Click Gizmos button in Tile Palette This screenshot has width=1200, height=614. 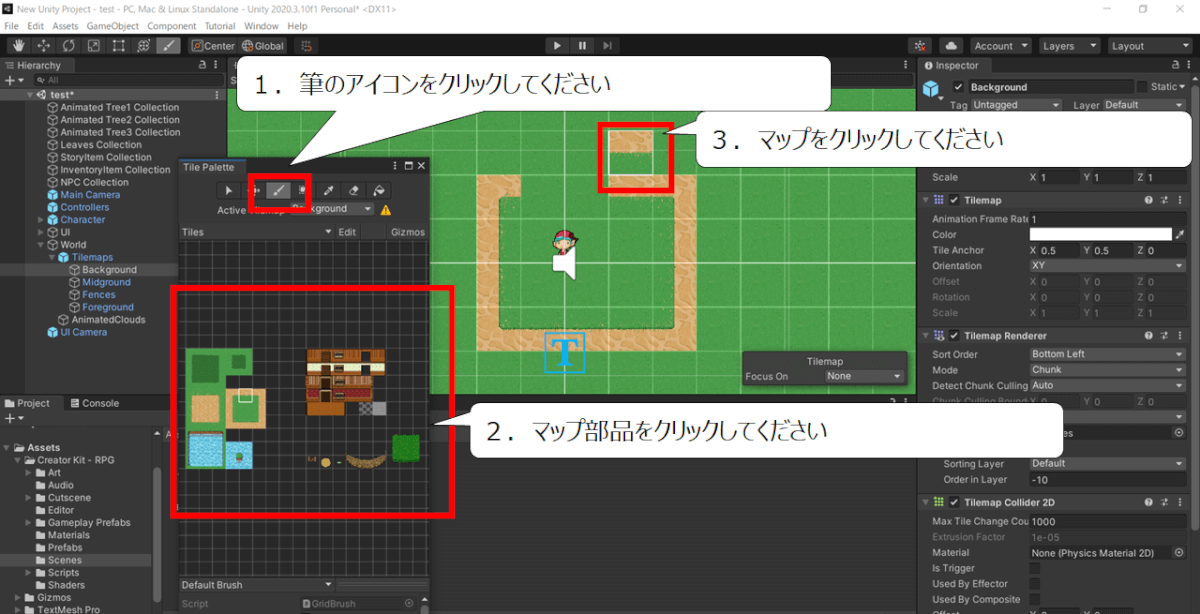pyautogui.click(x=408, y=232)
